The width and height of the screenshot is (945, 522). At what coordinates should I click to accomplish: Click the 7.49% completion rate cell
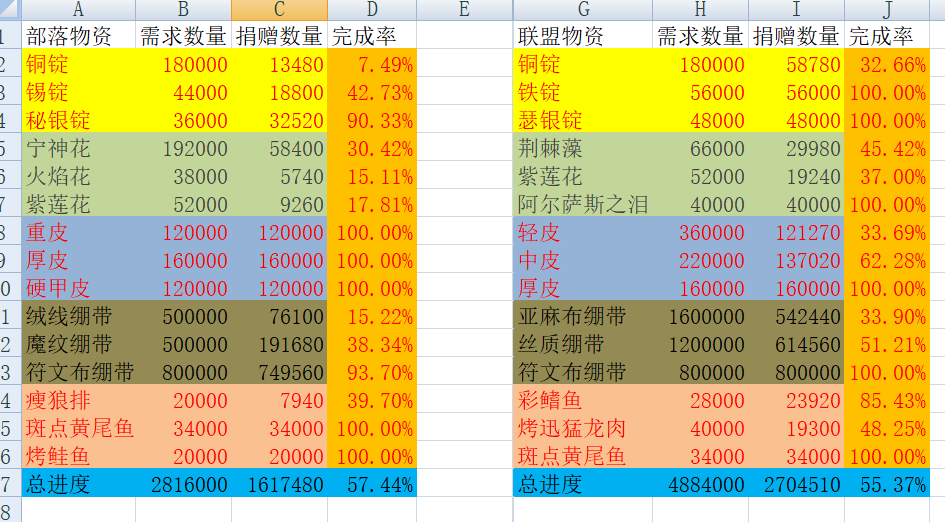coord(372,65)
